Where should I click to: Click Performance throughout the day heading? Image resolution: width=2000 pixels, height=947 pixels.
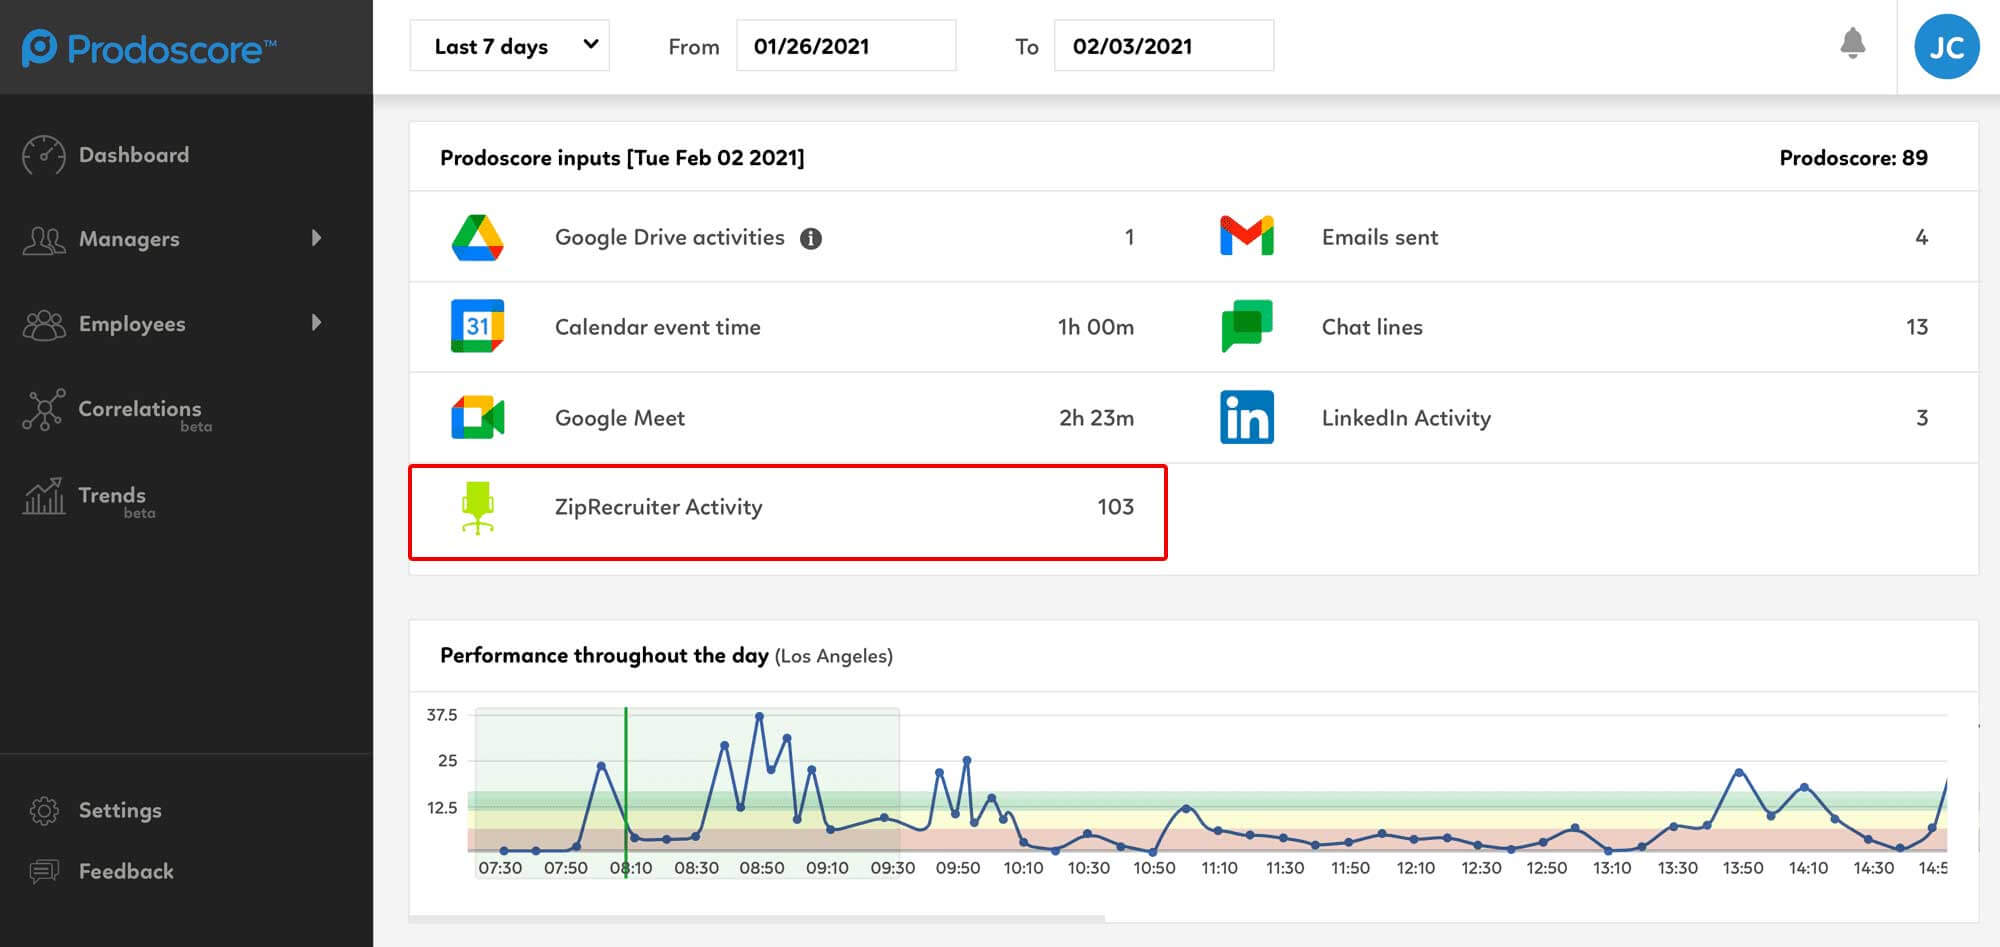[604, 655]
